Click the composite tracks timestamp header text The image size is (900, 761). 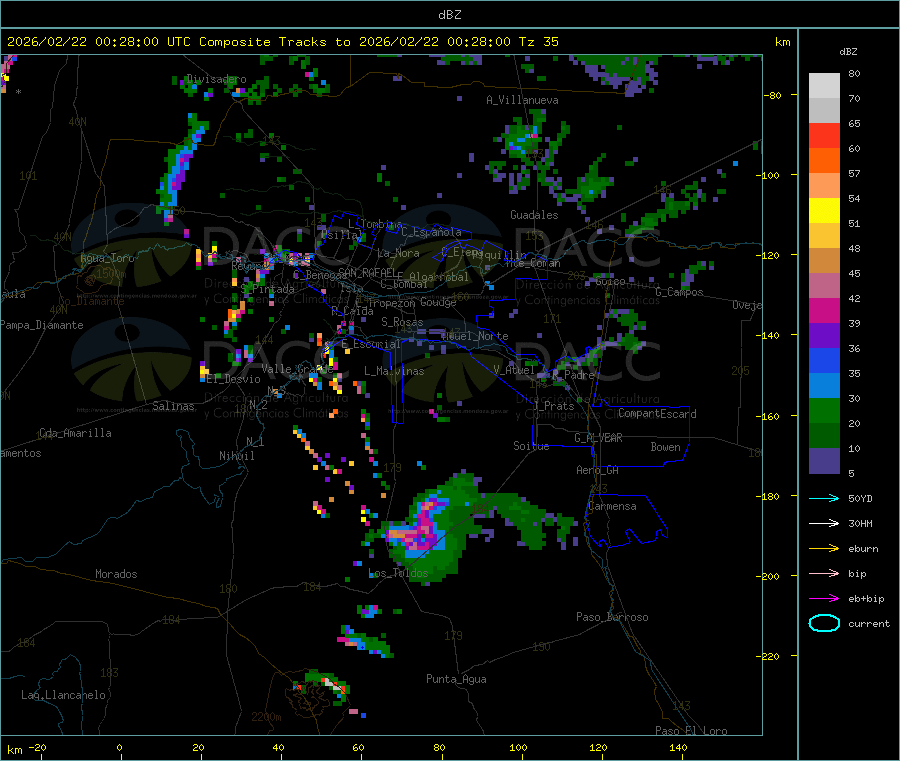tap(282, 42)
